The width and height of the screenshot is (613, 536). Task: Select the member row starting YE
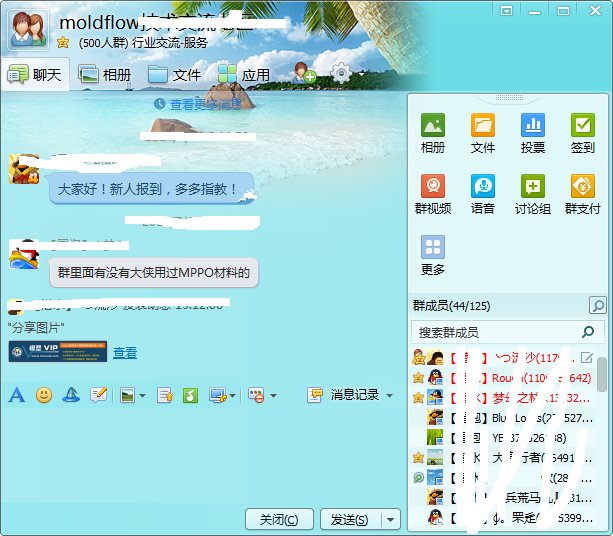tap(504, 438)
